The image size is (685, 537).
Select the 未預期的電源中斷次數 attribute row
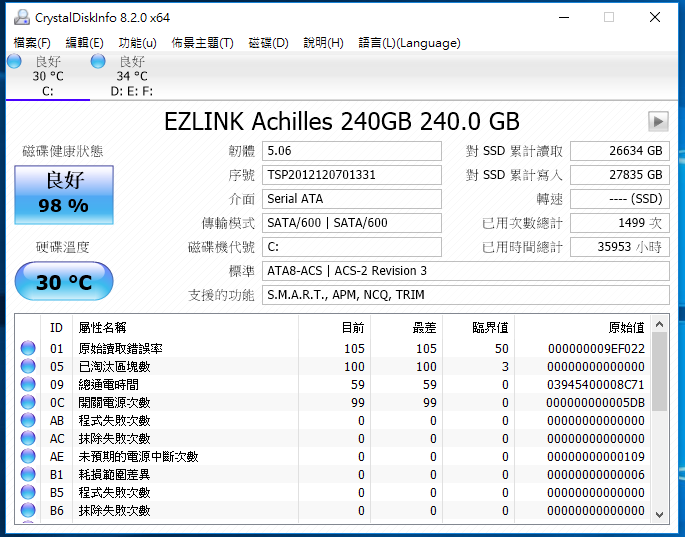pos(333,456)
